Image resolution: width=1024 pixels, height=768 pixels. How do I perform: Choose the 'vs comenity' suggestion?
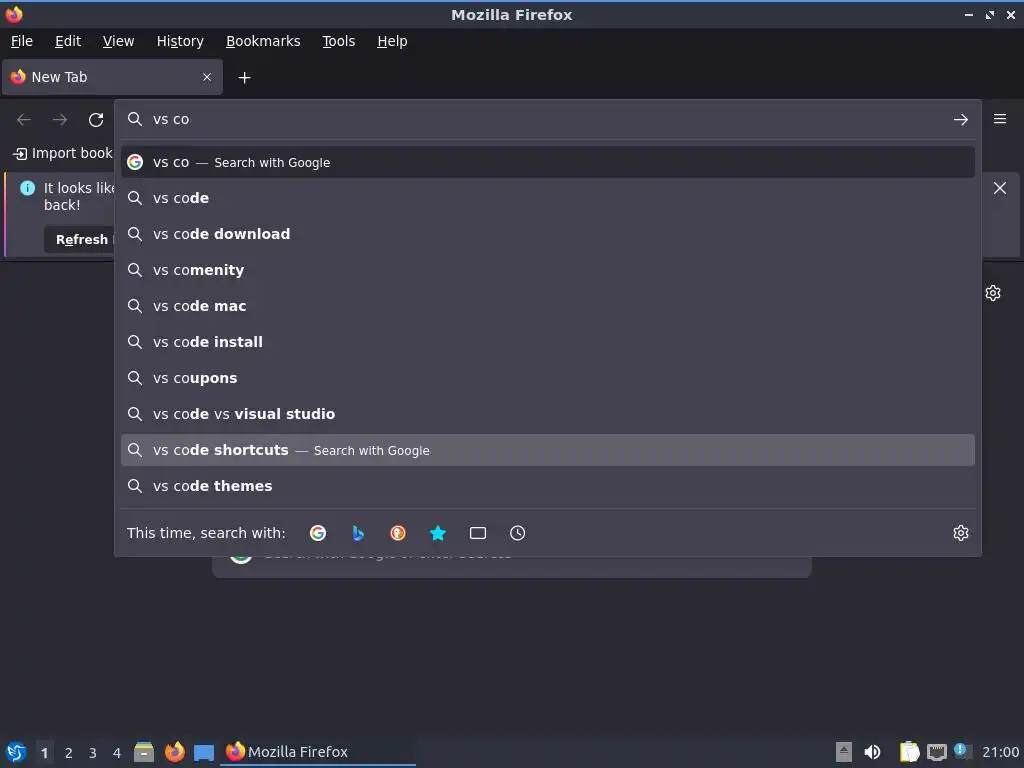[547, 270]
